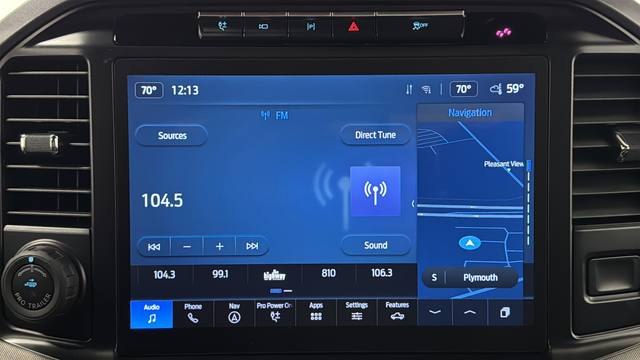This screenshot has height=360, width=640.
Task: Tap the 12:13 clock
Action: 185,90
